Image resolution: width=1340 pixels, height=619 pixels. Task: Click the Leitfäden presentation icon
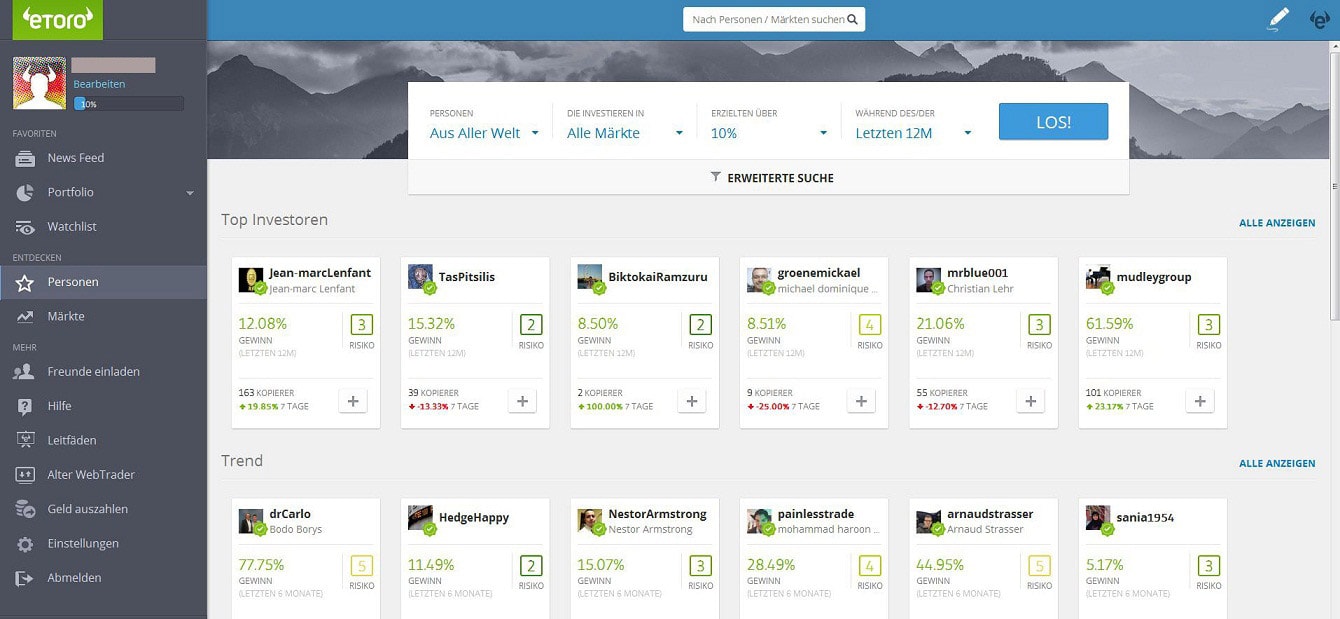tap(25, 440)
